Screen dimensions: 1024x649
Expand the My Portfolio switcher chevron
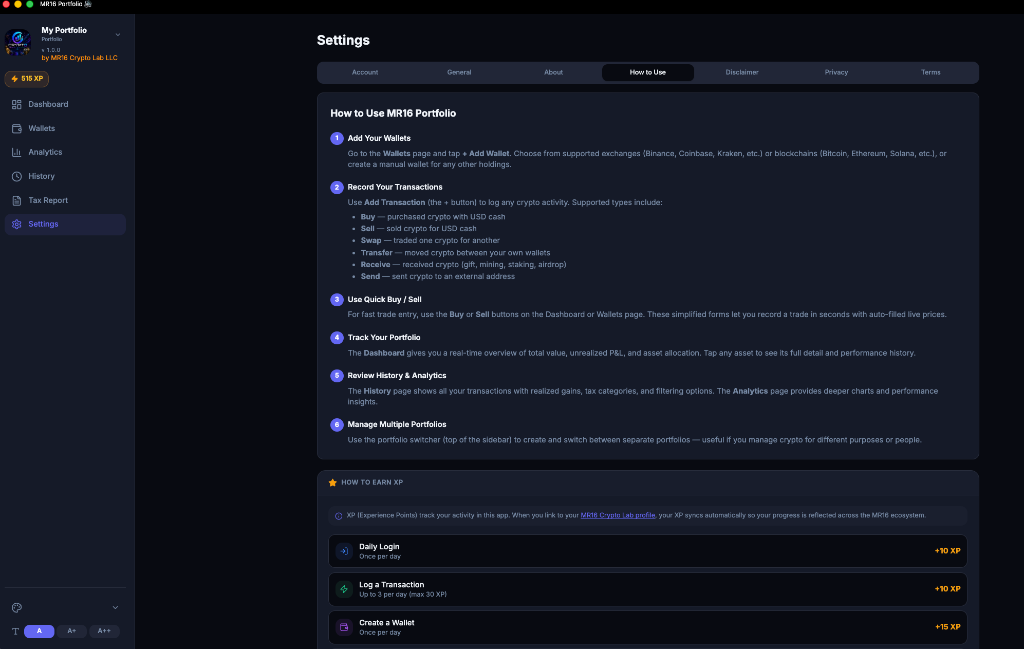click(118, 35)
